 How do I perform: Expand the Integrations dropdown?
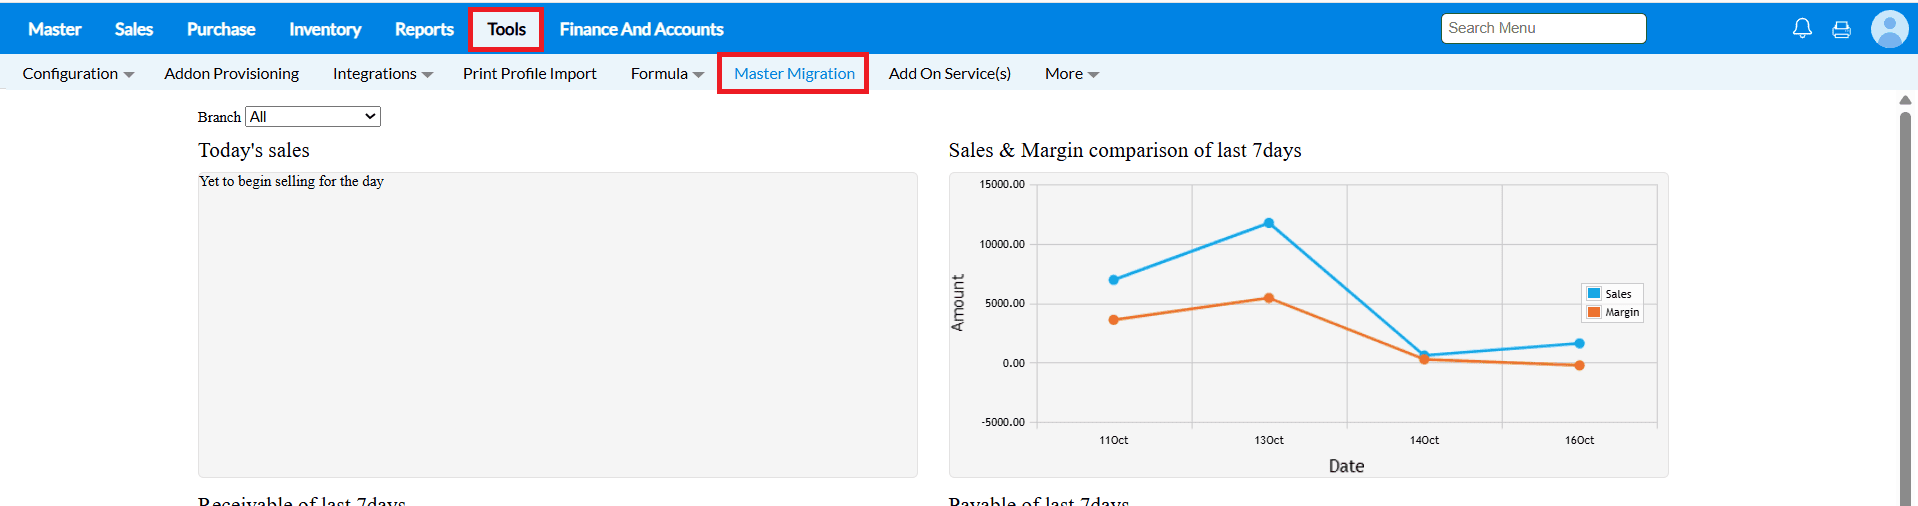coord(382,74)
